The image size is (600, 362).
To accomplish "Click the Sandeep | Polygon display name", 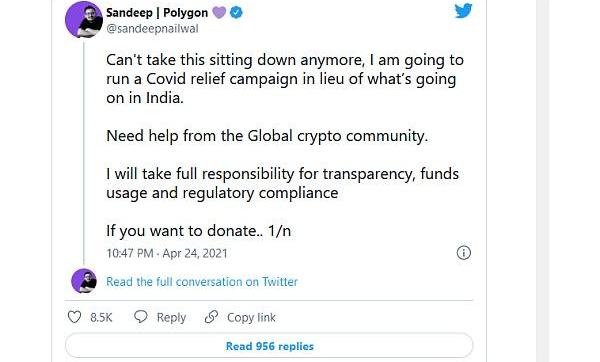I will [157, 13].
